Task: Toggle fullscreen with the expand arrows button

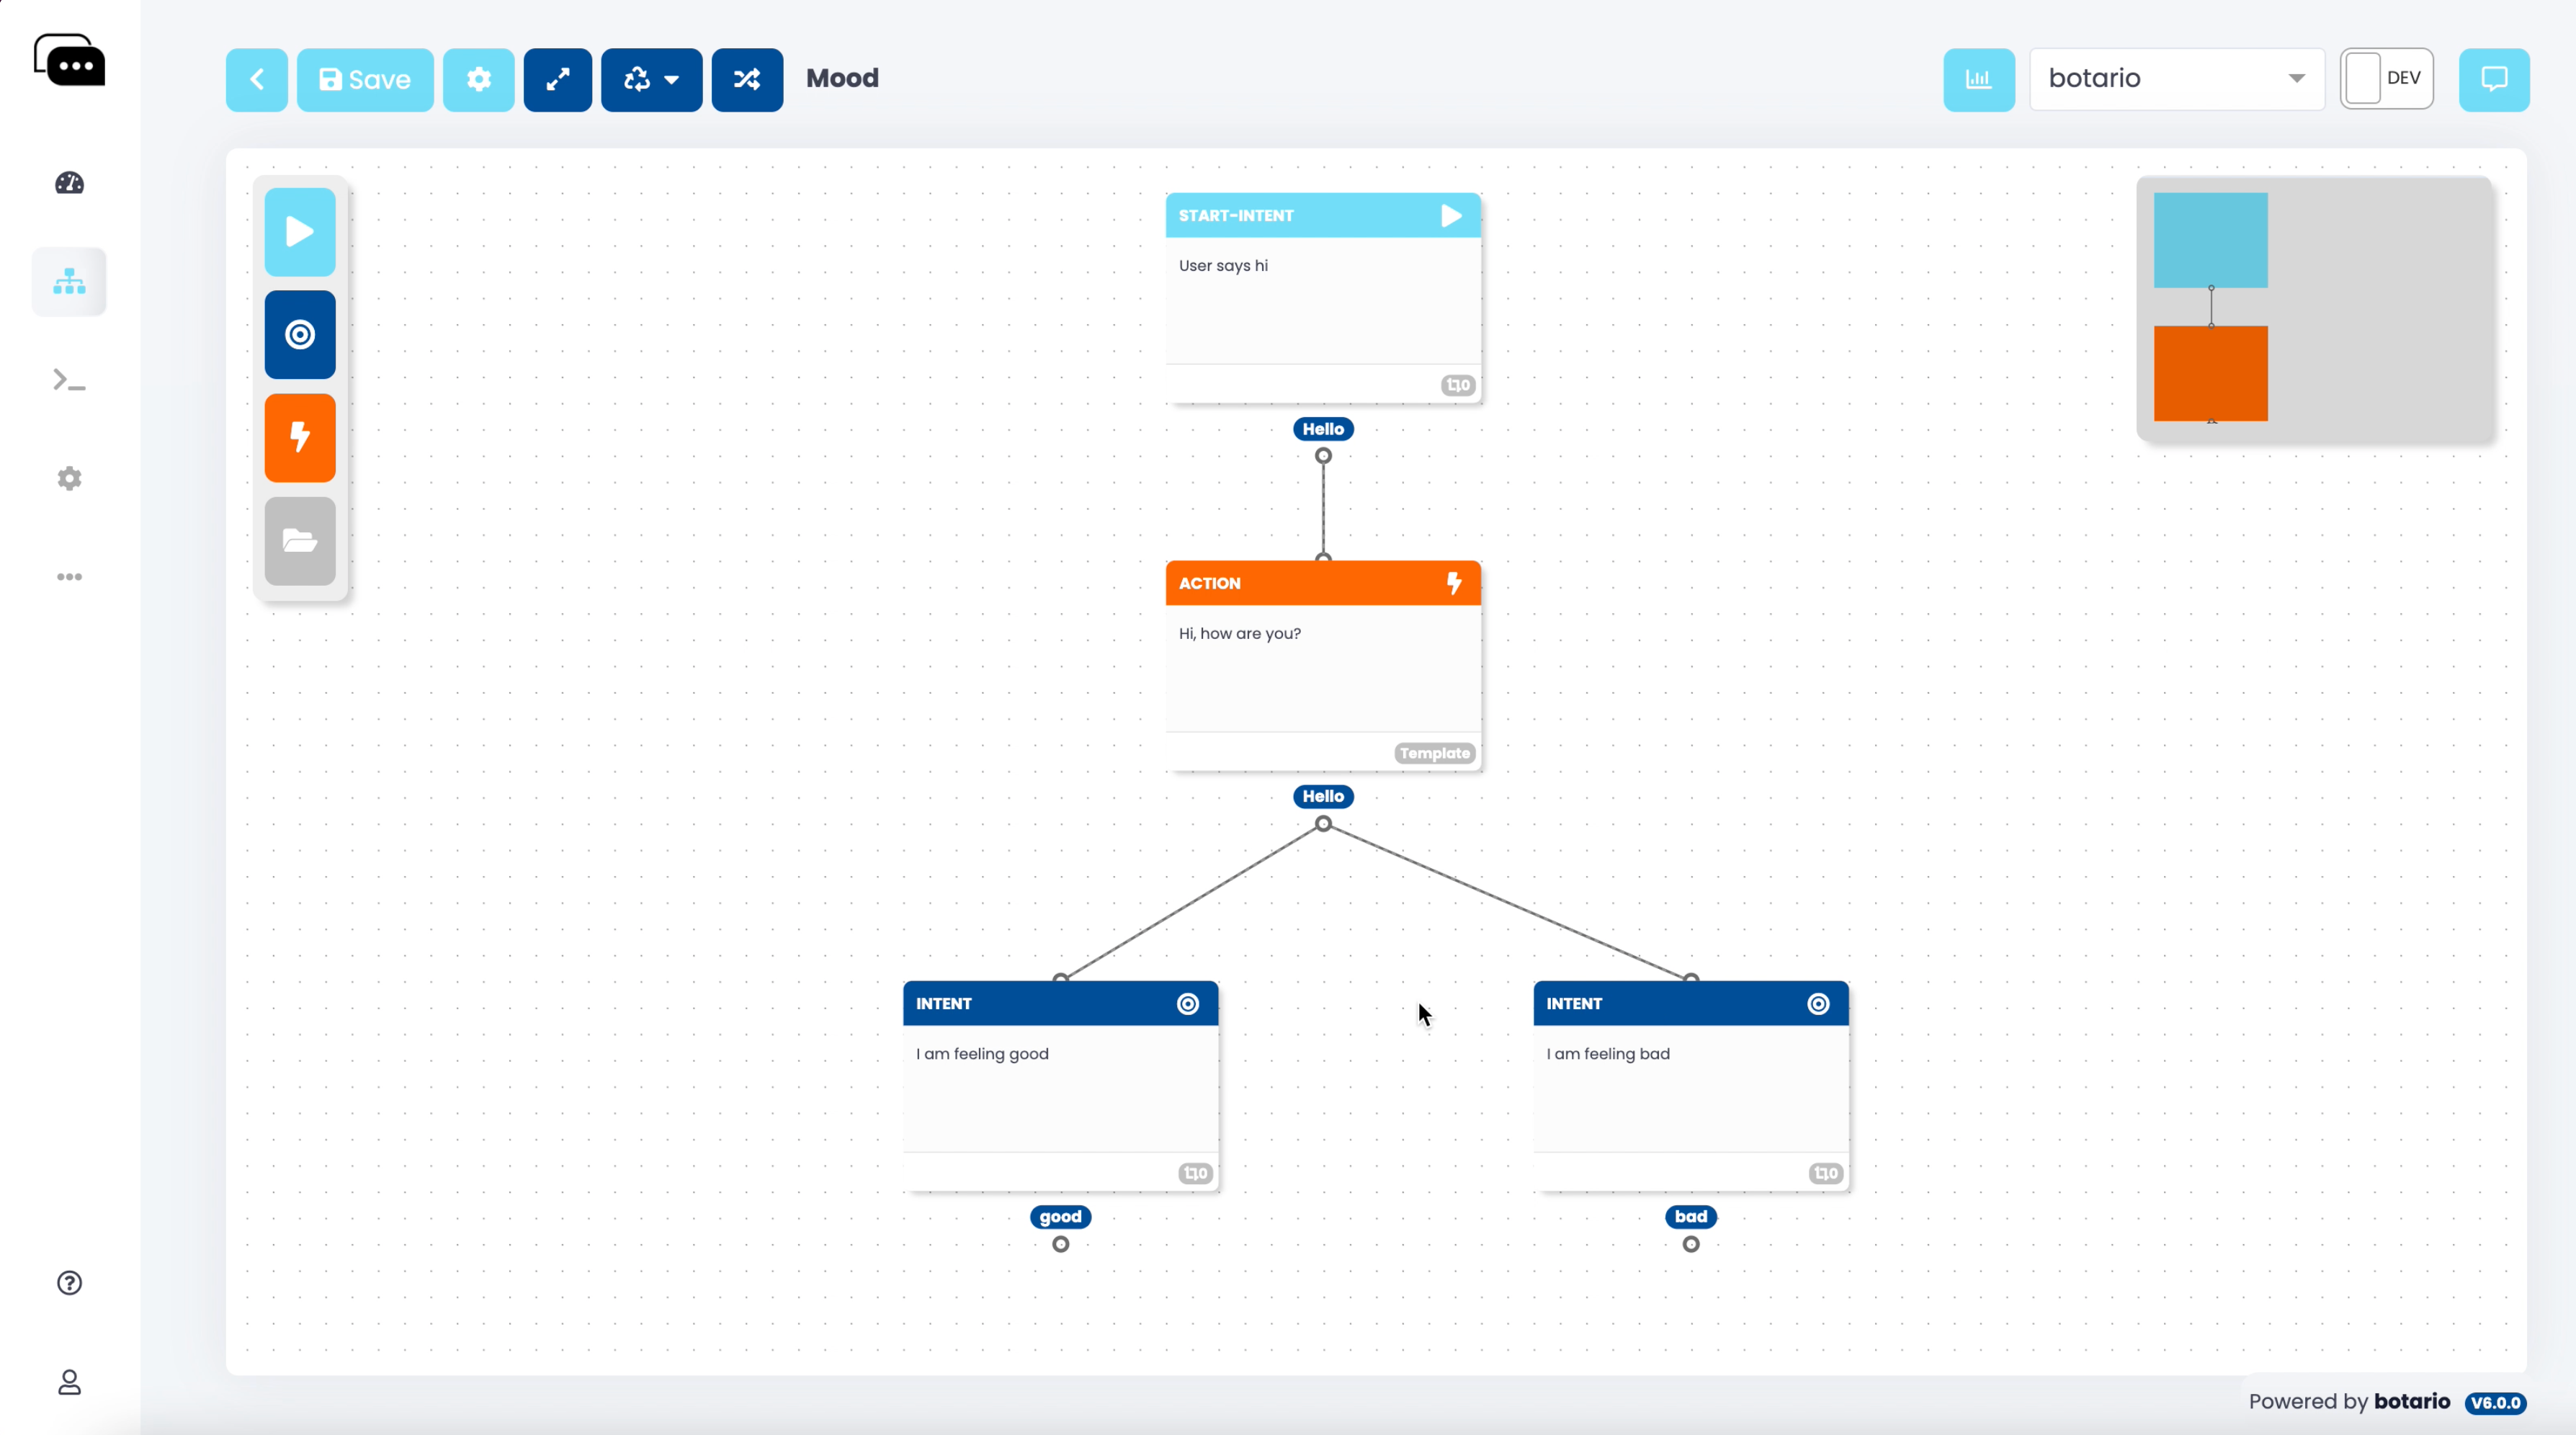Action: (558, 79)
